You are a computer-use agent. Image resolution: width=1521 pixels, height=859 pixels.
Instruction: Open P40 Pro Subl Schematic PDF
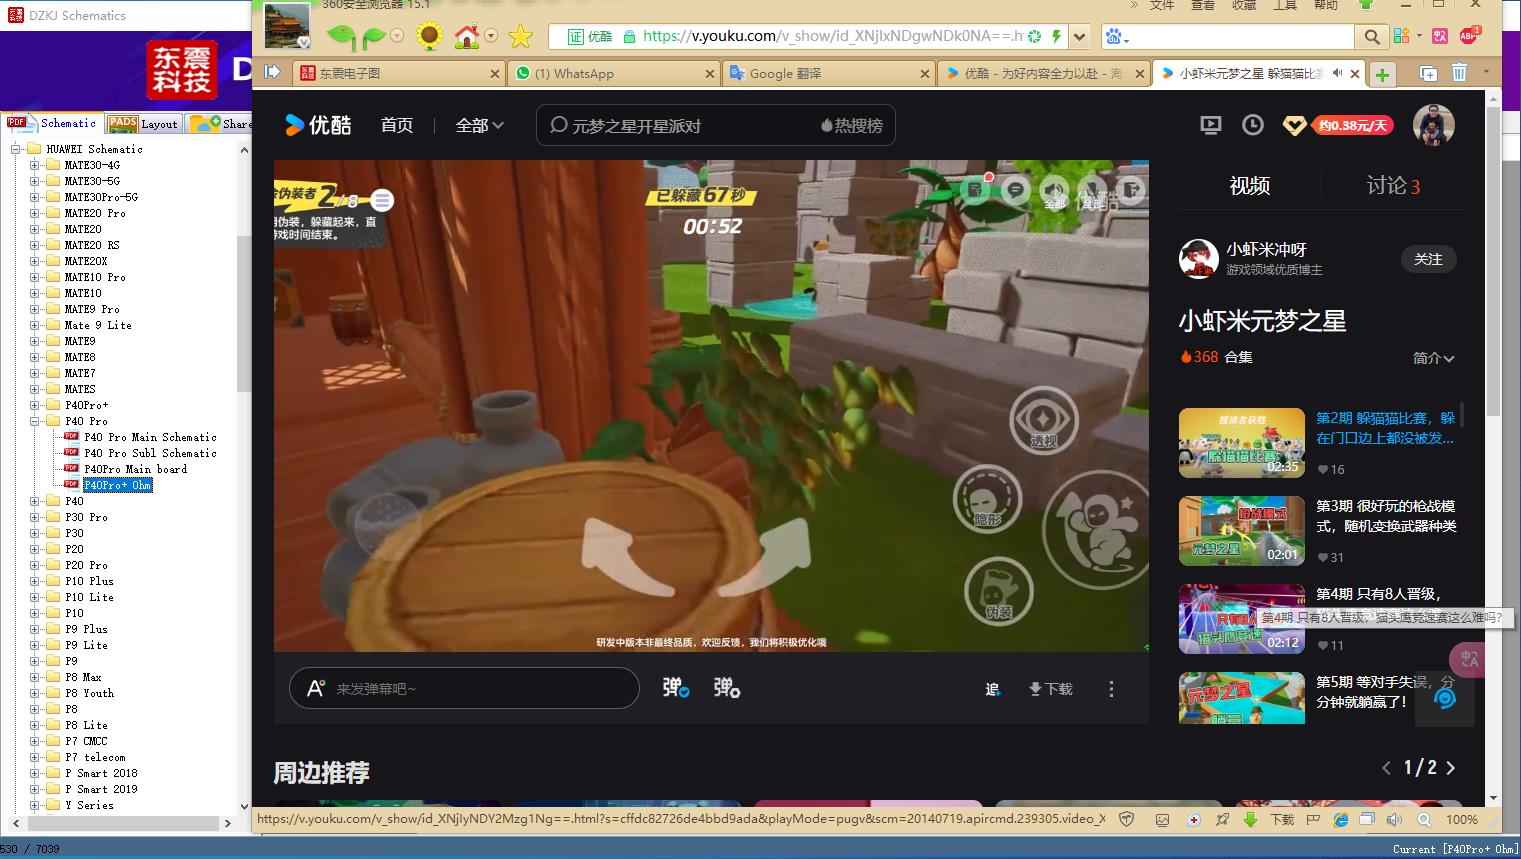(150, 453)
